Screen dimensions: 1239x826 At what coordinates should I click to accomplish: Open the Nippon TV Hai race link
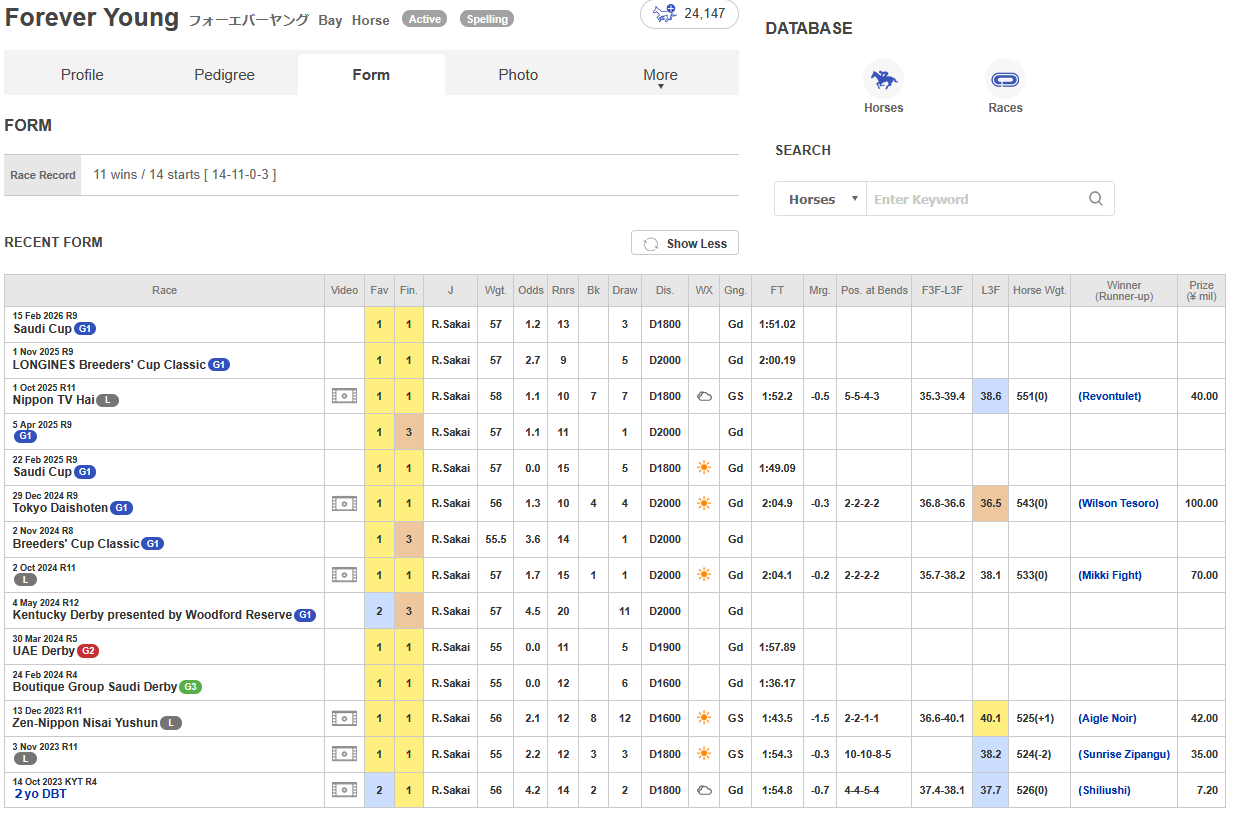pos(54,400)
